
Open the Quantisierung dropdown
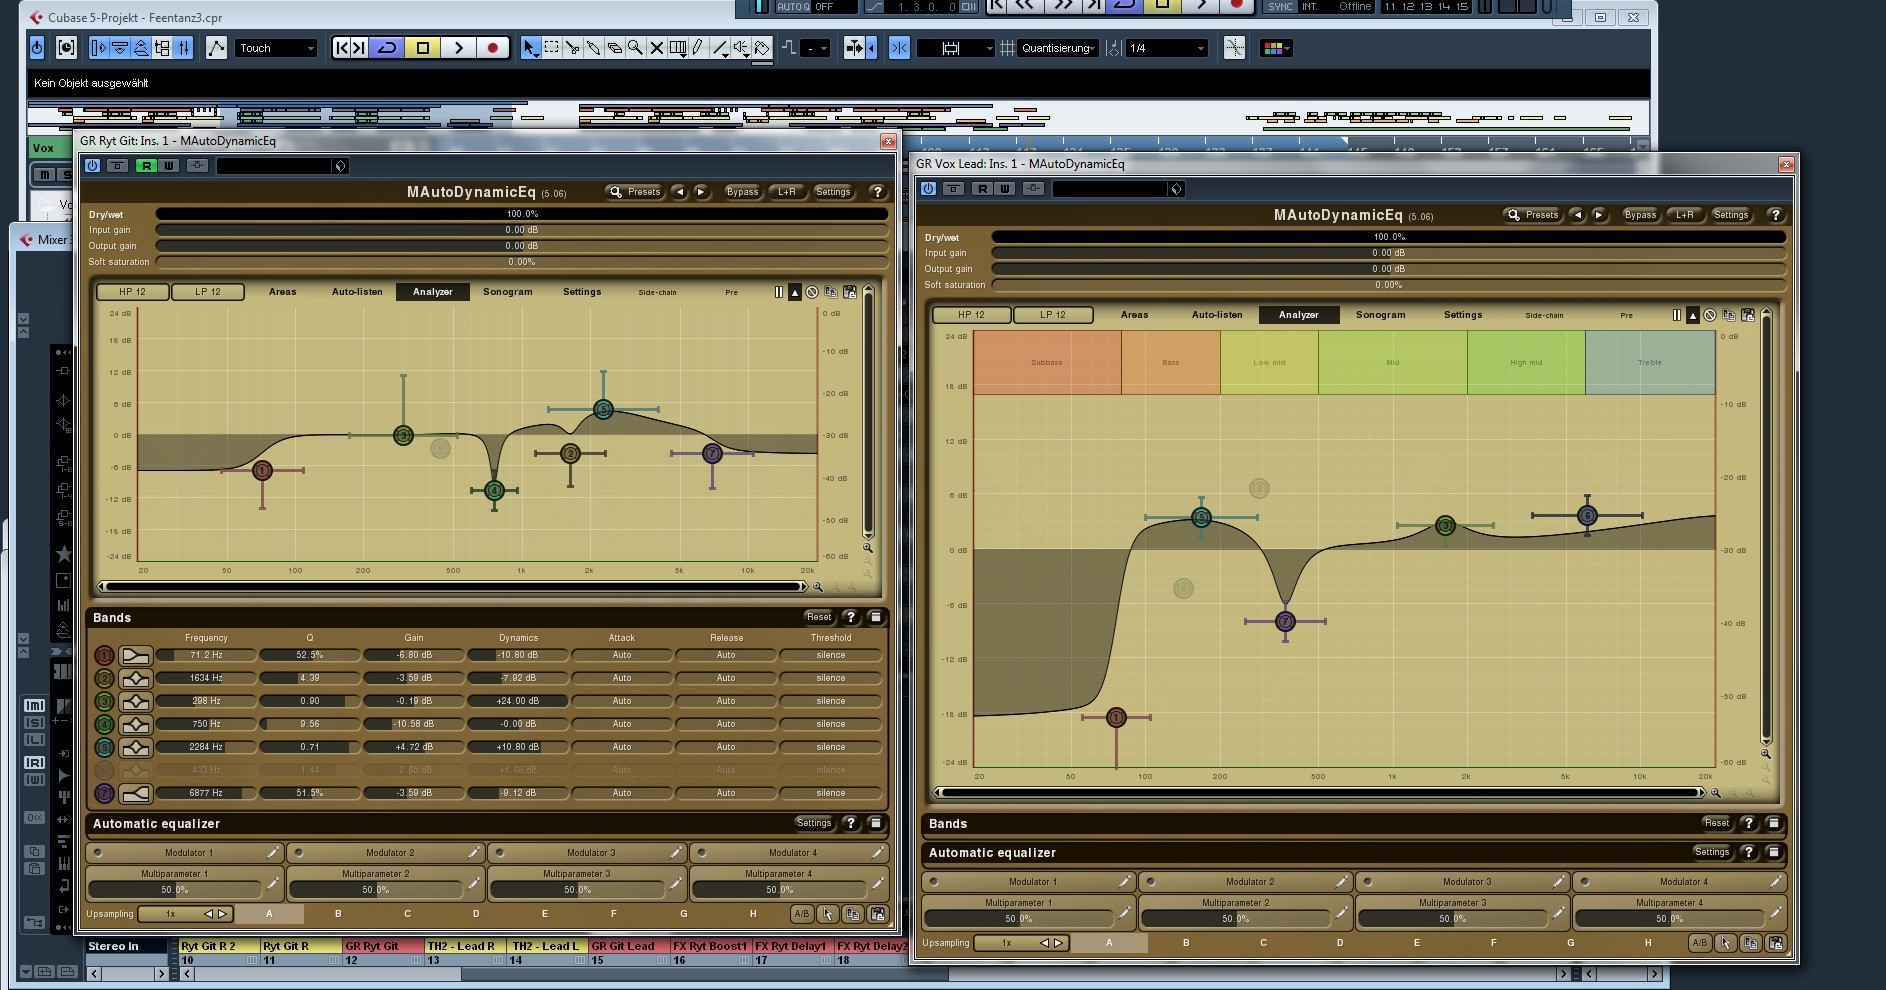(1059, 48)
